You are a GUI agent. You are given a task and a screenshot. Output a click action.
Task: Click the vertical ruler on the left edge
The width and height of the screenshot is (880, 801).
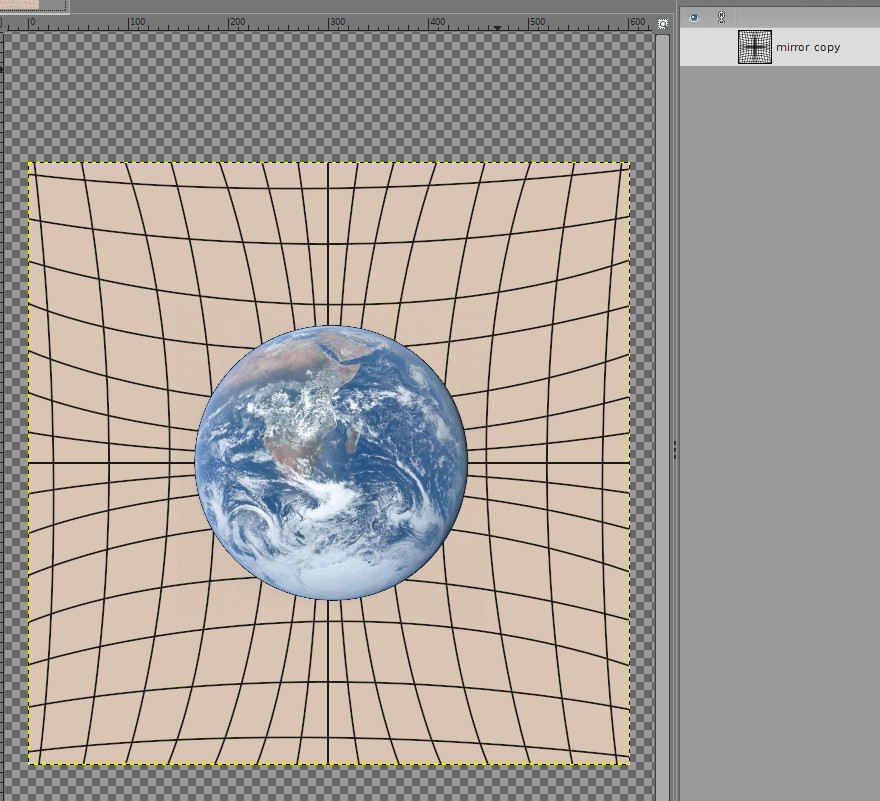pos(3,400)
